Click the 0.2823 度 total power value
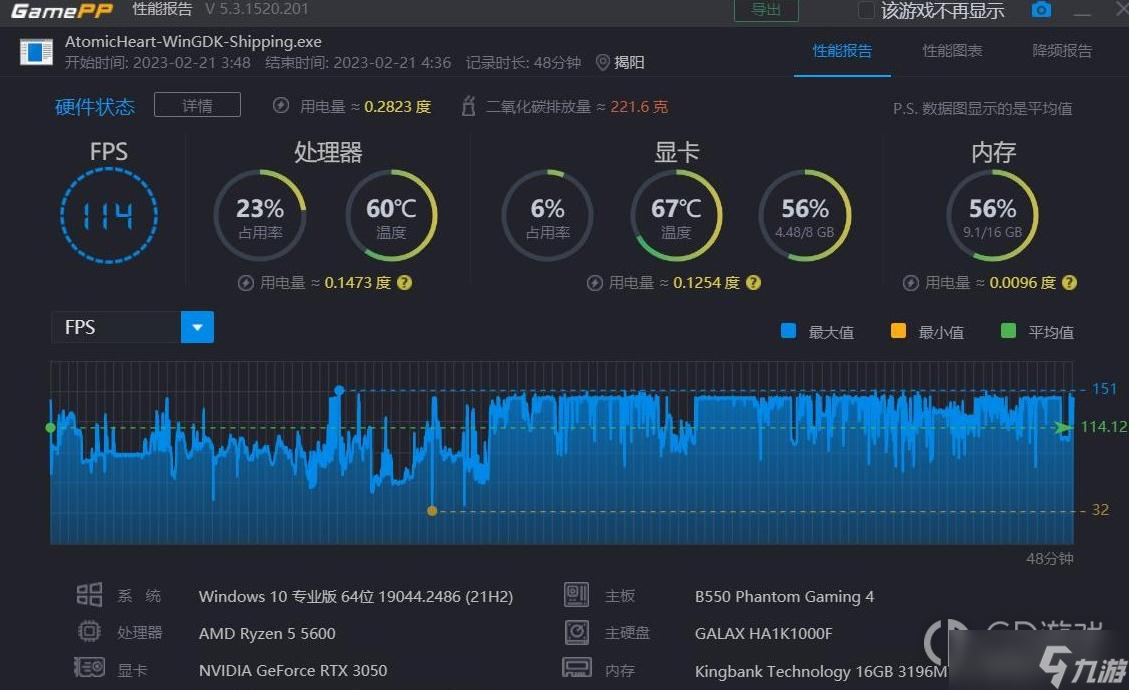The image size is (1129, 690). coord(397,107)
